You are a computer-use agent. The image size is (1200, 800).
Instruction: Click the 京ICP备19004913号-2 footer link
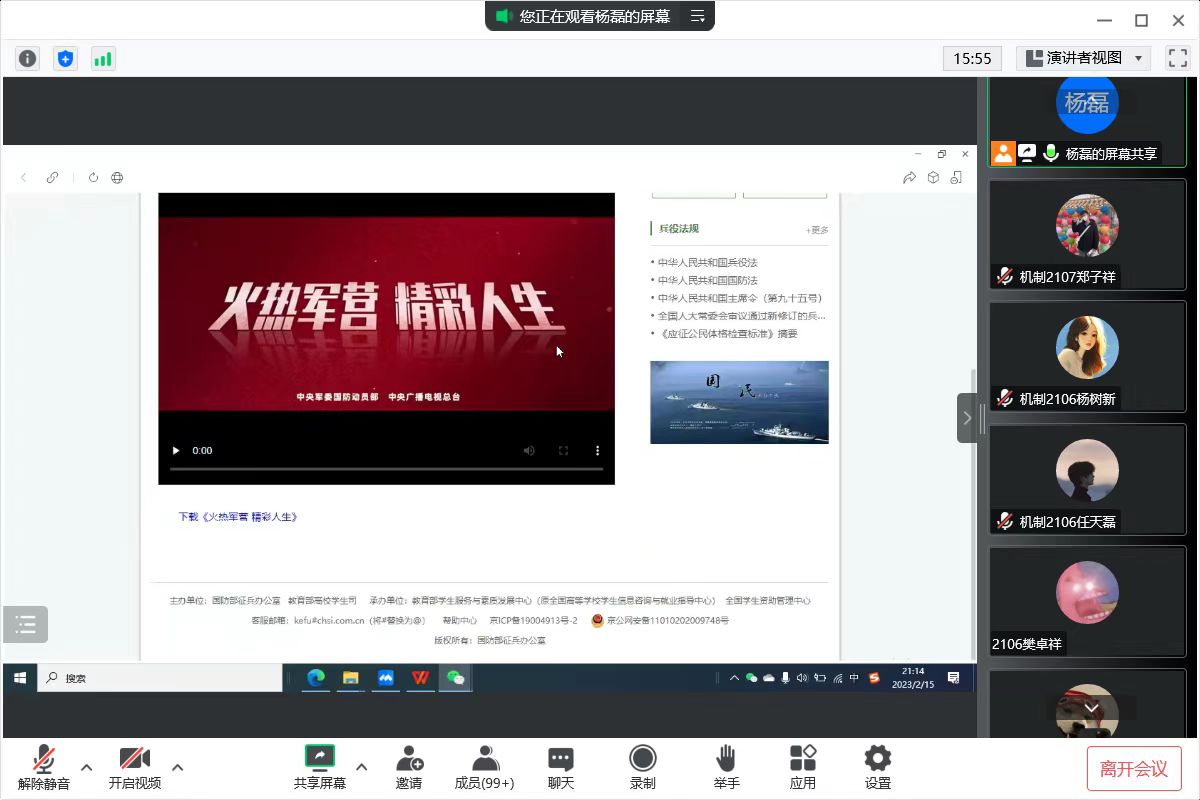point(533,621)
